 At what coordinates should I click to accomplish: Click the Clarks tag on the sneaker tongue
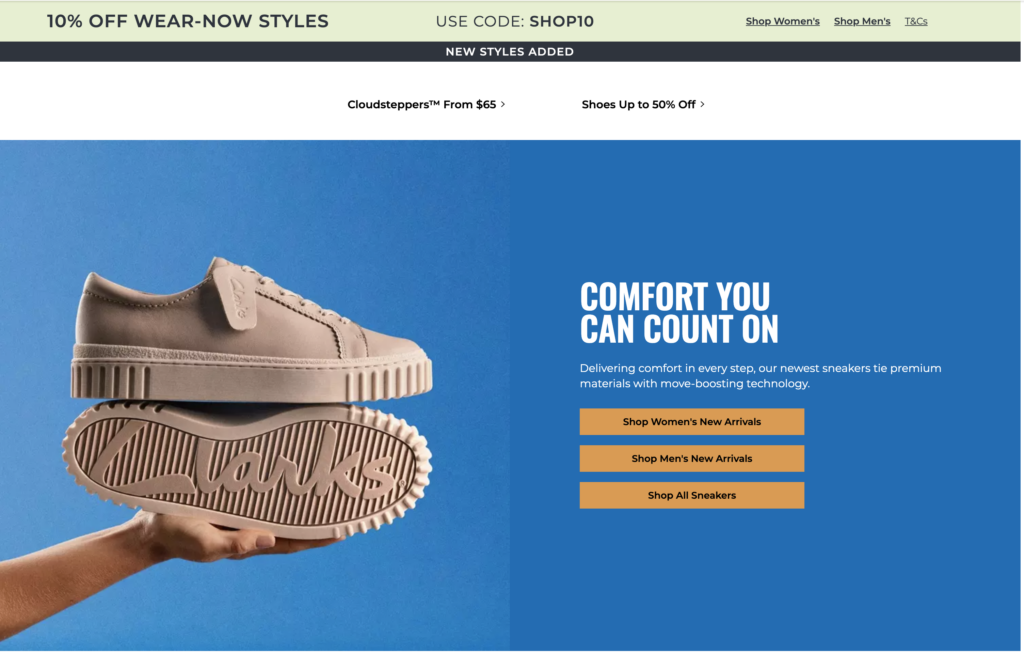coord(234,295)
